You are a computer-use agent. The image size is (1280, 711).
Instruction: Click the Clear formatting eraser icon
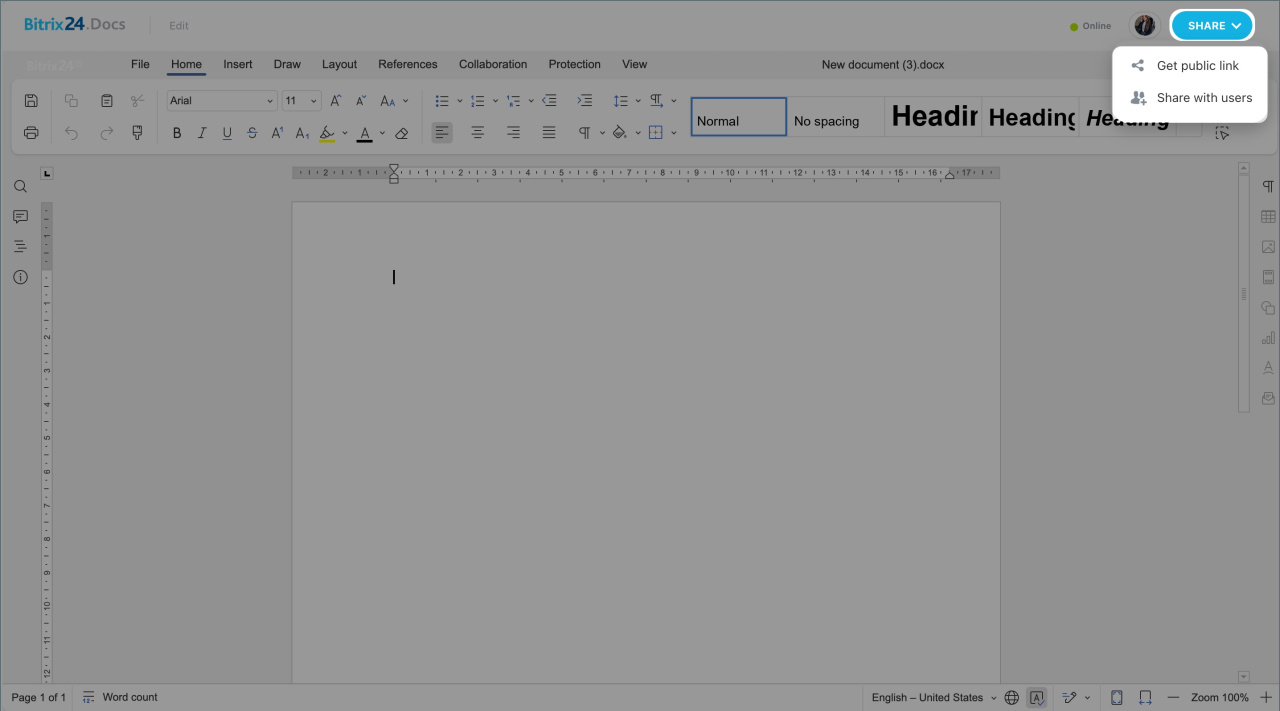coord(402,133)
